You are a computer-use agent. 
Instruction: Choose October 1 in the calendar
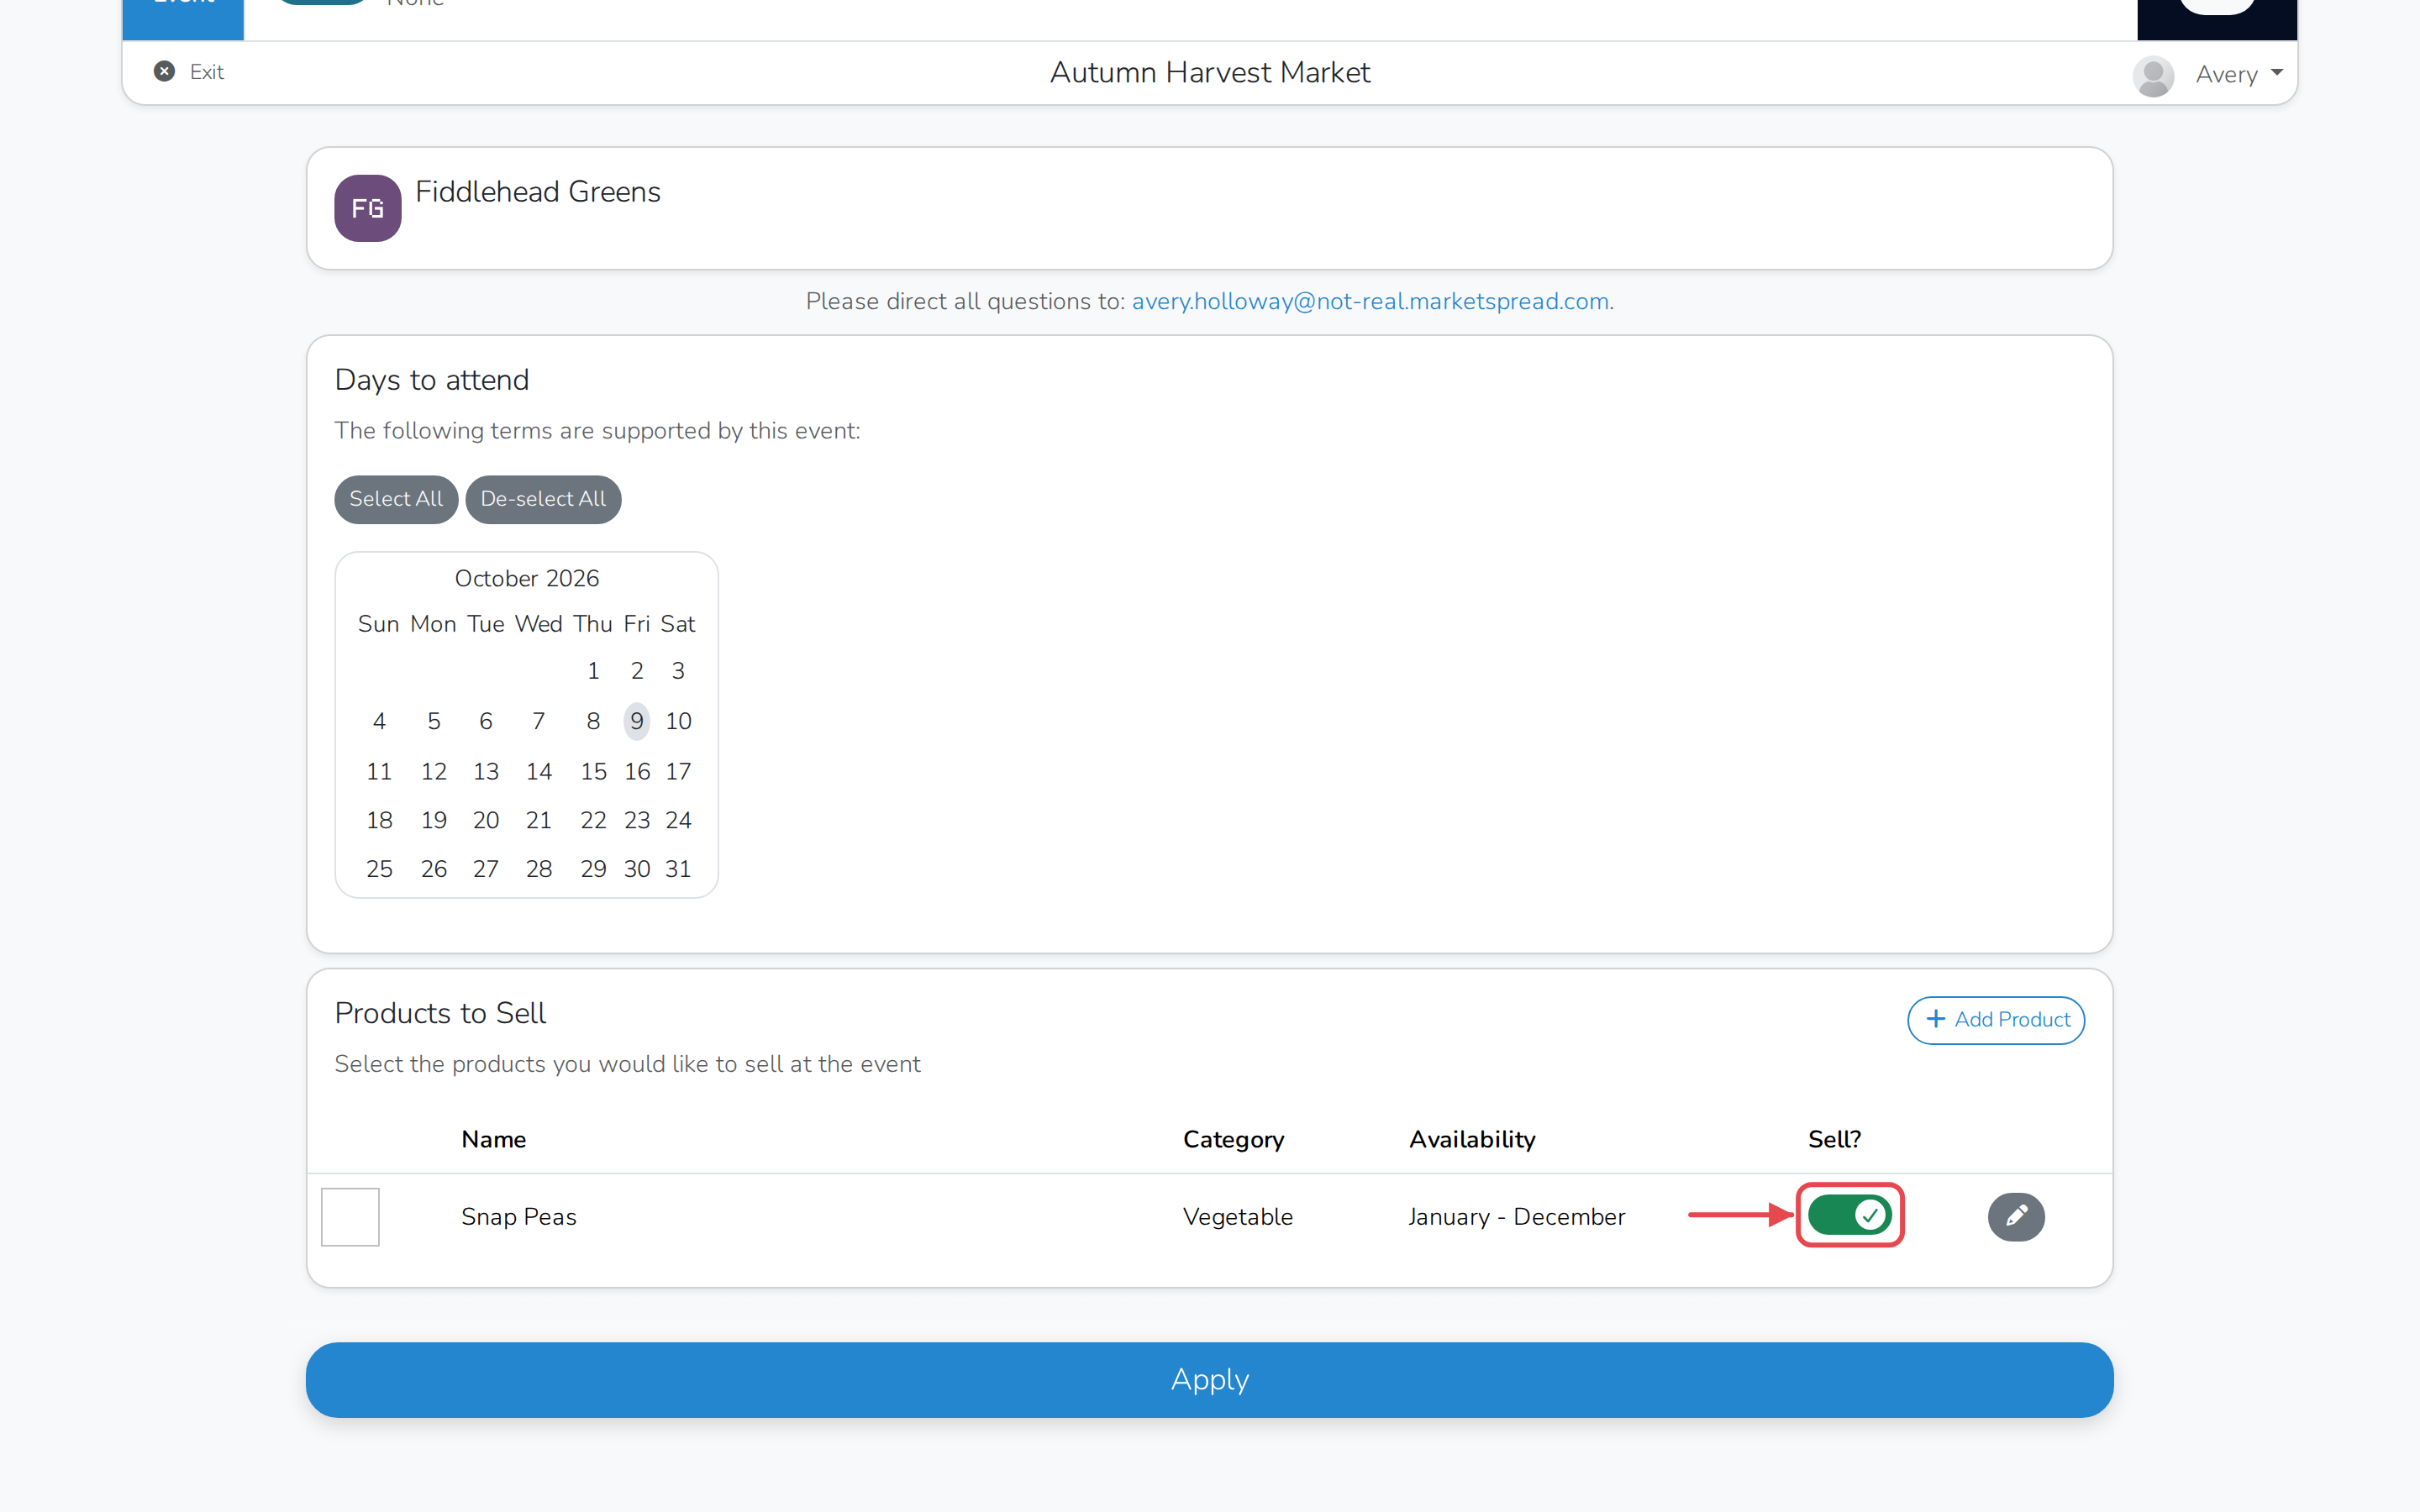click(x=593, y=671)
